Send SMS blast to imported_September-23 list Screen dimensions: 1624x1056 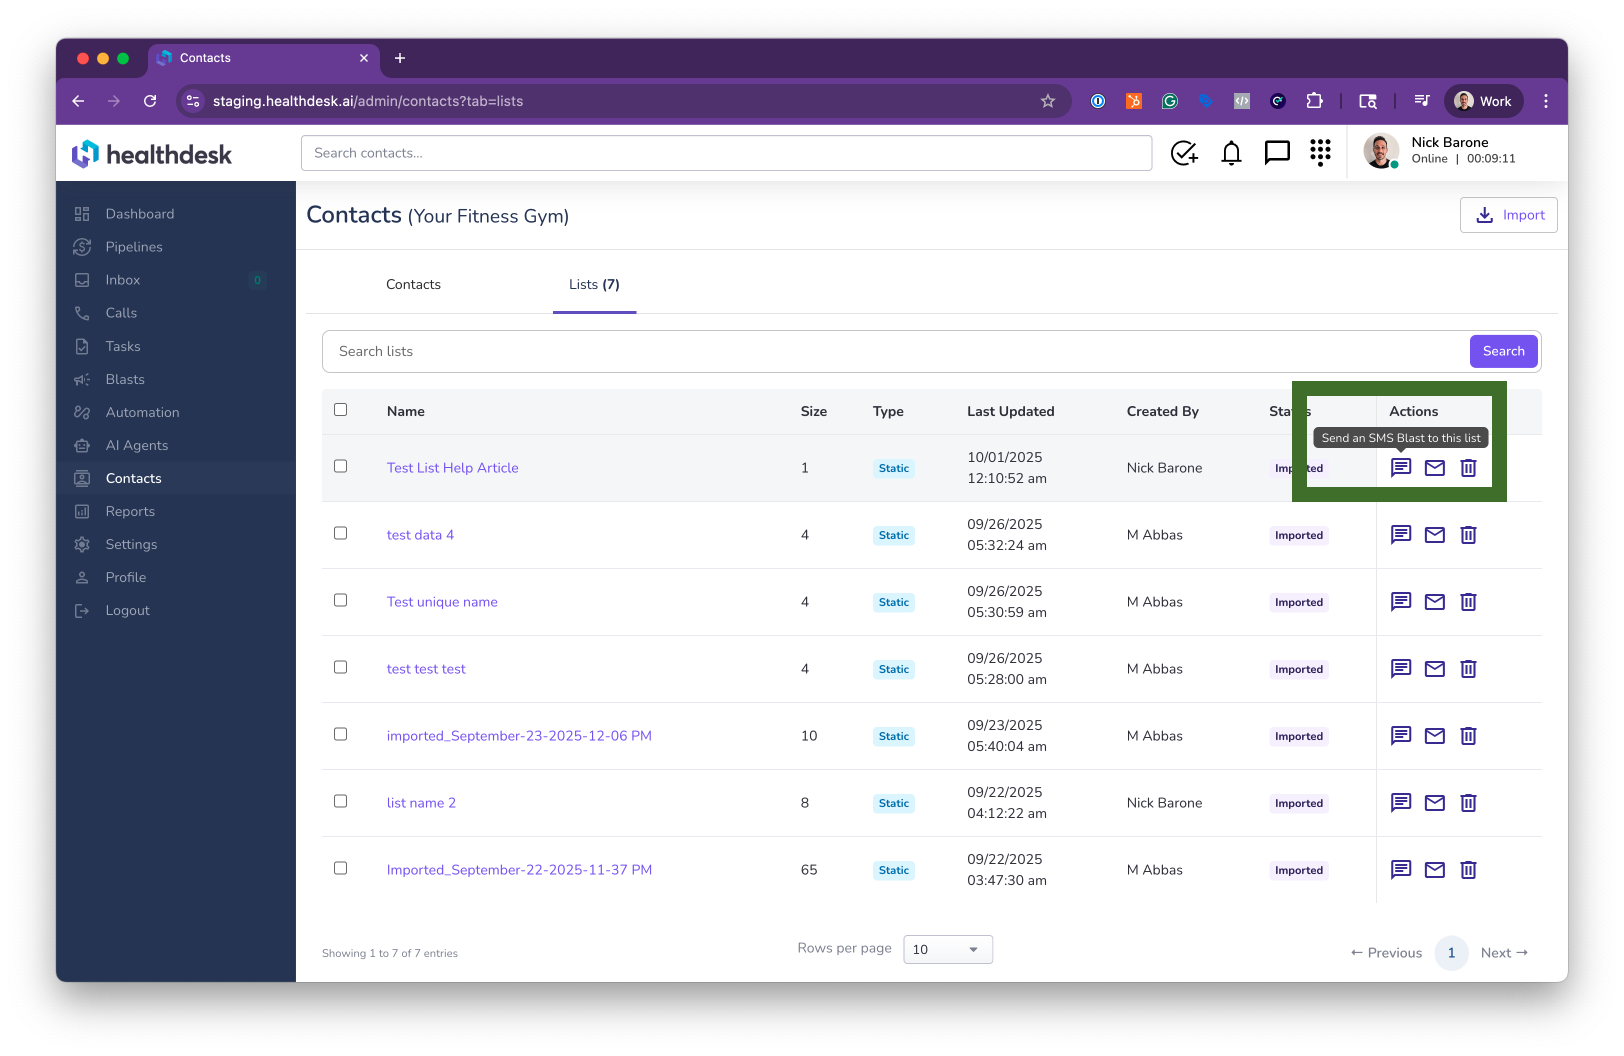(x=1401, y=735)
